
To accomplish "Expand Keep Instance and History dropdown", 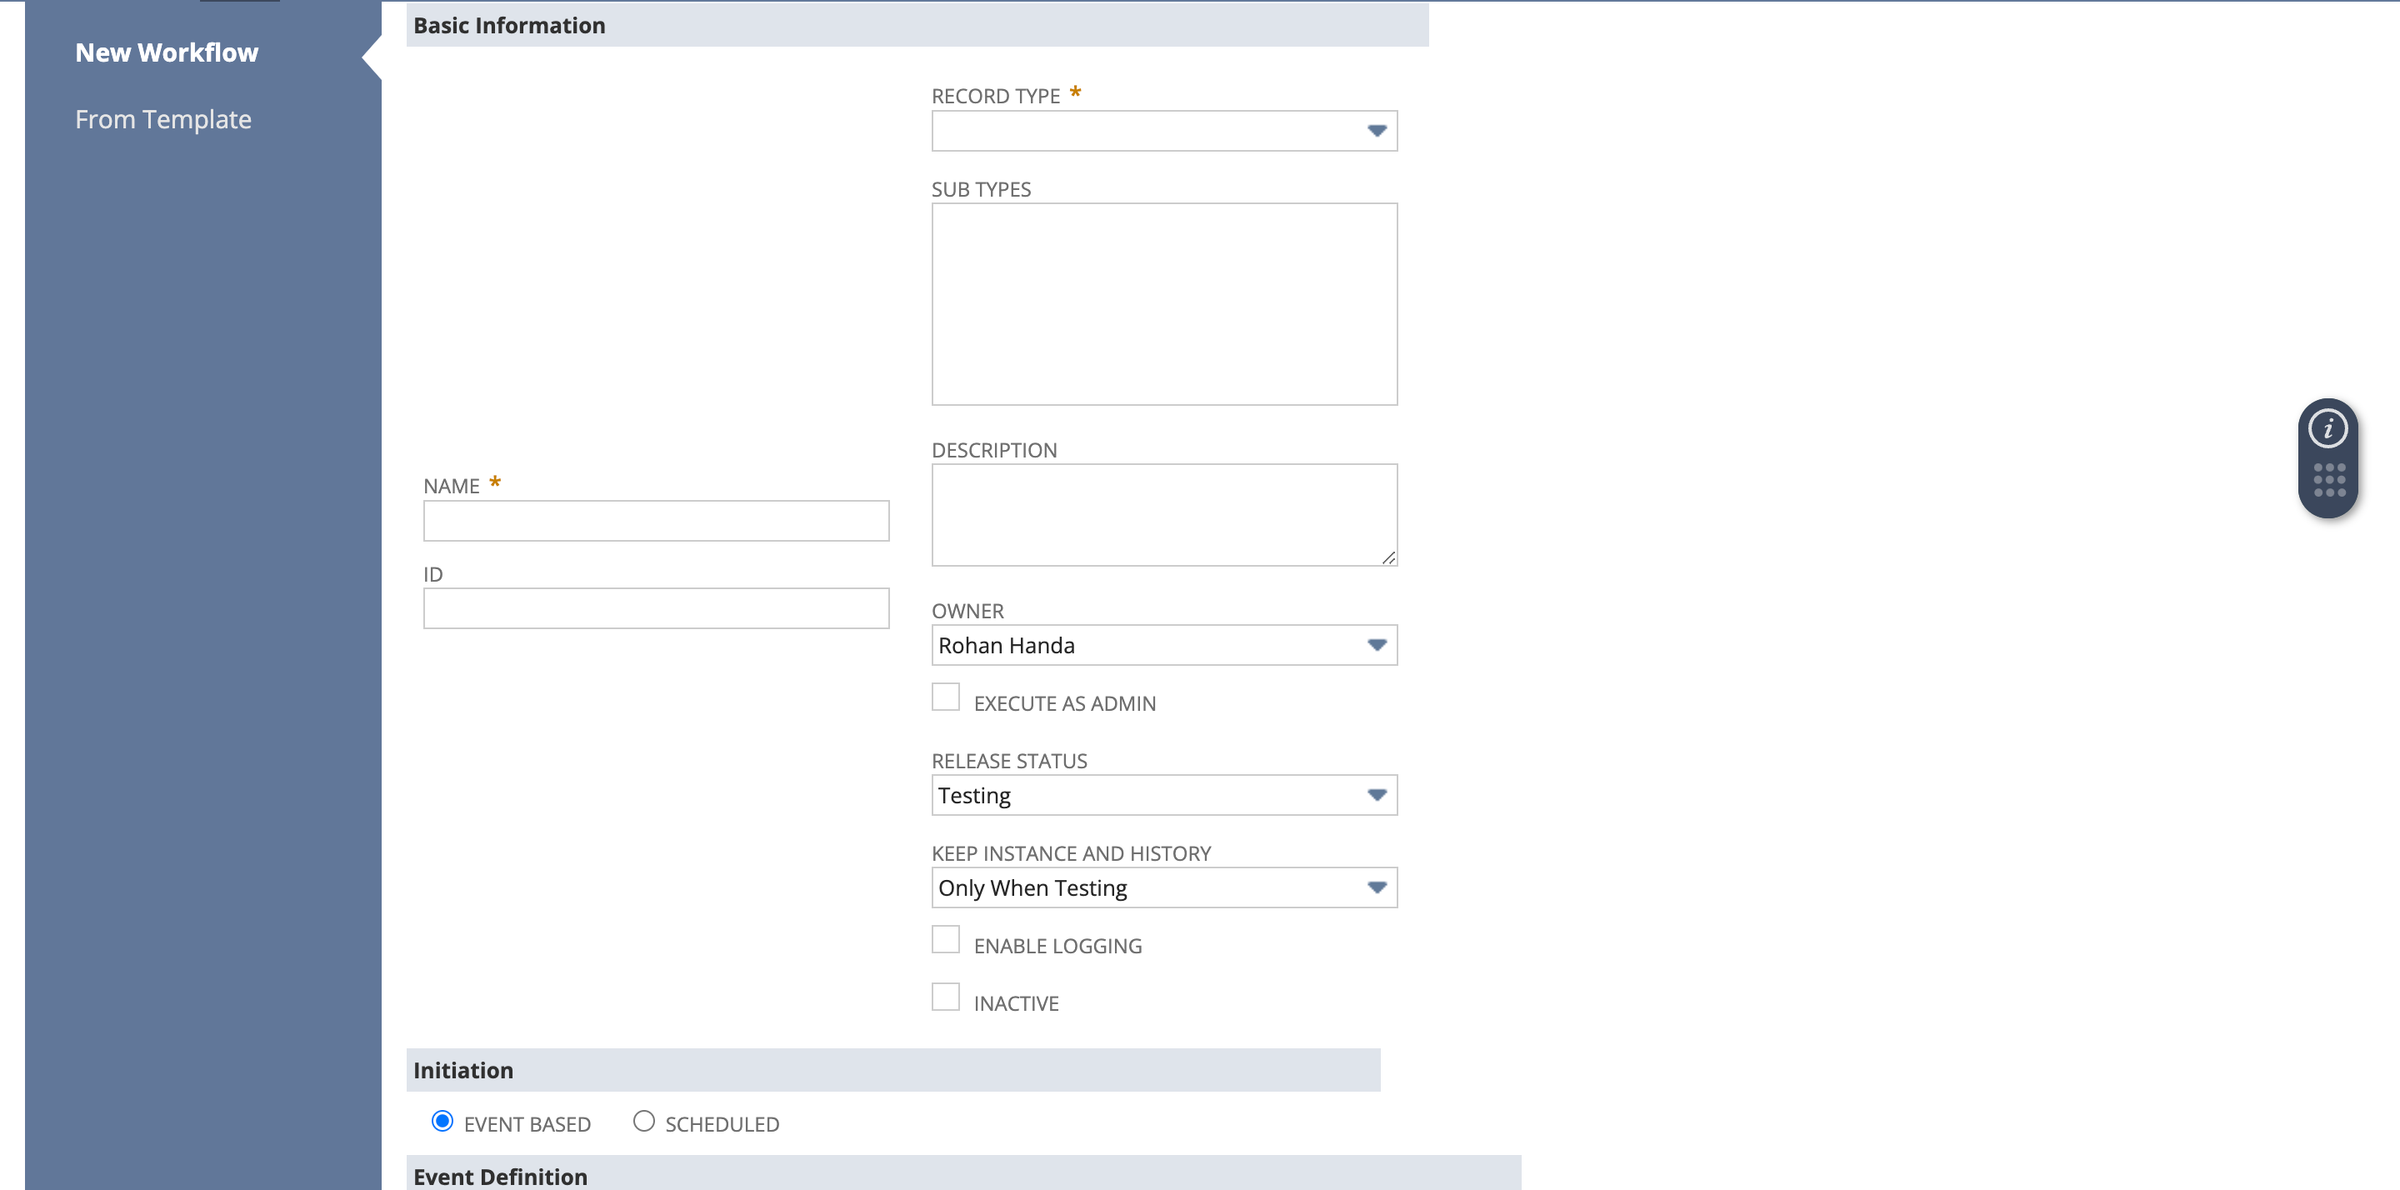I will tap(1376, 888).
